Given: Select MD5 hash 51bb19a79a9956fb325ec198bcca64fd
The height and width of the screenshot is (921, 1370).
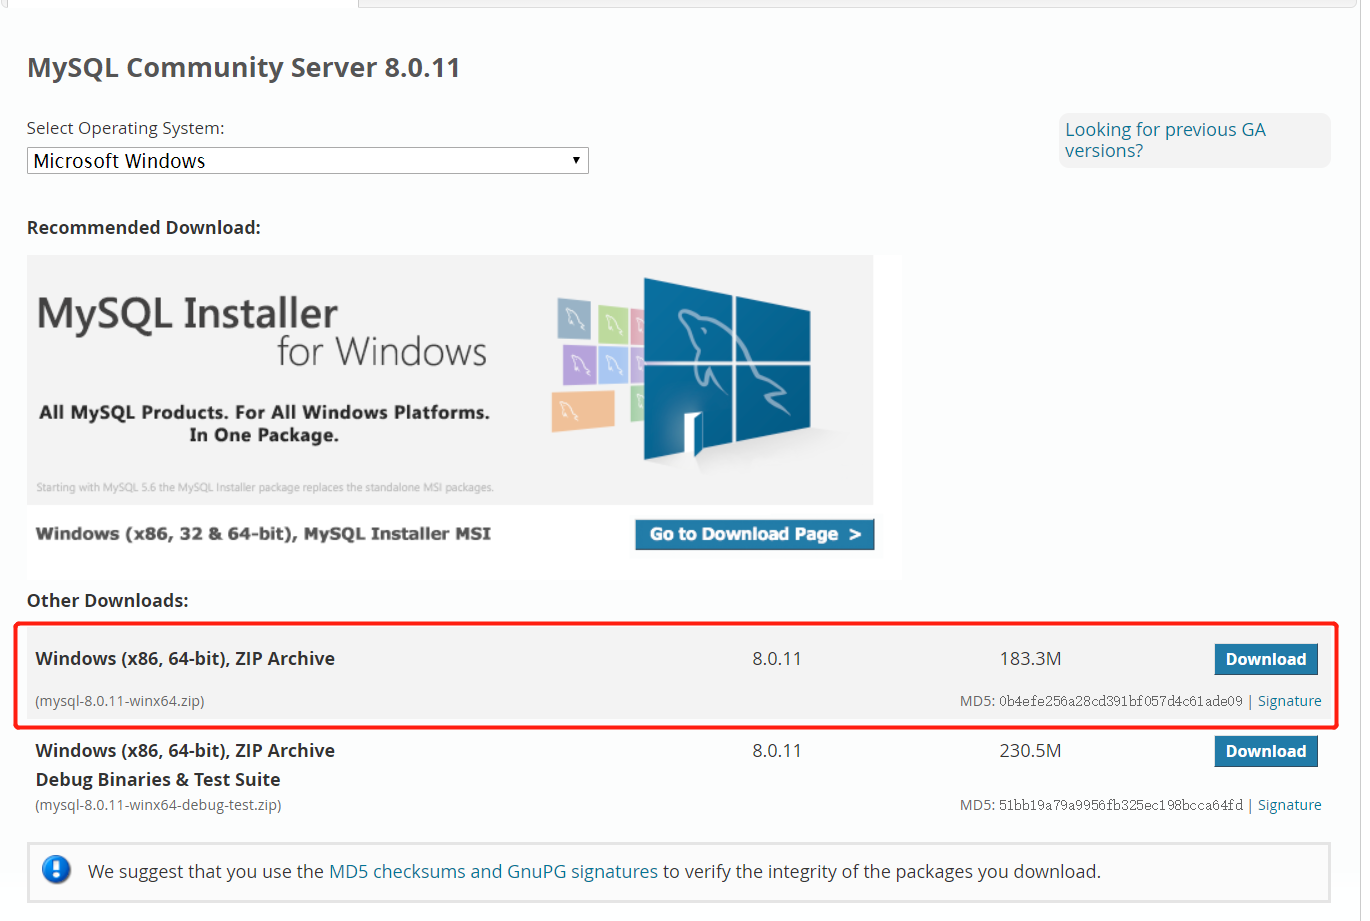Looking at the screenshot, I should pos(1120,805).
